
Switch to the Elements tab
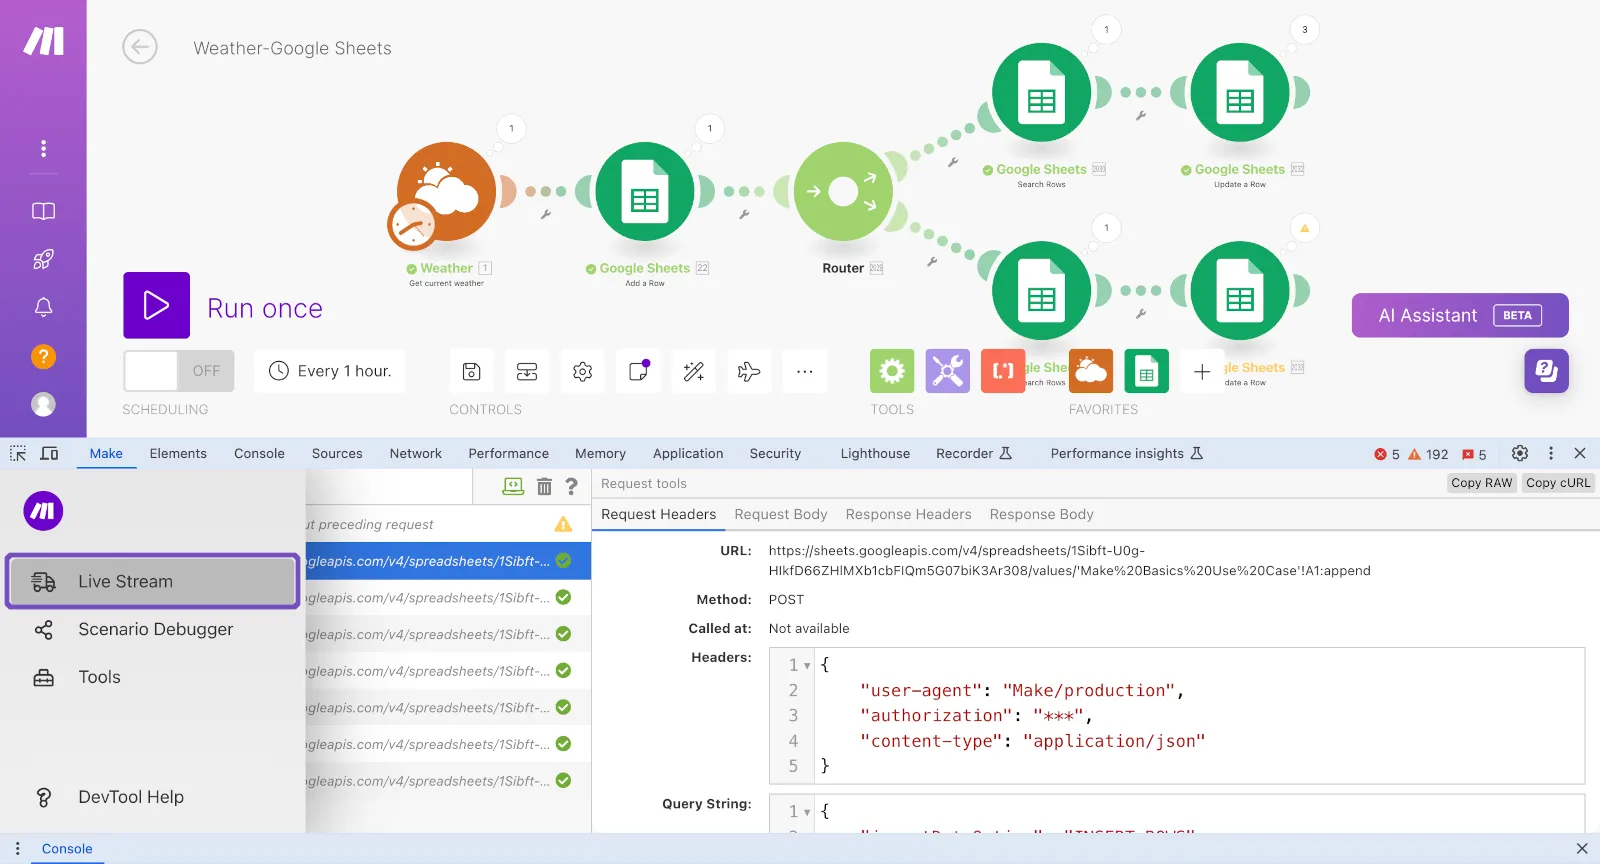(178, 453)
